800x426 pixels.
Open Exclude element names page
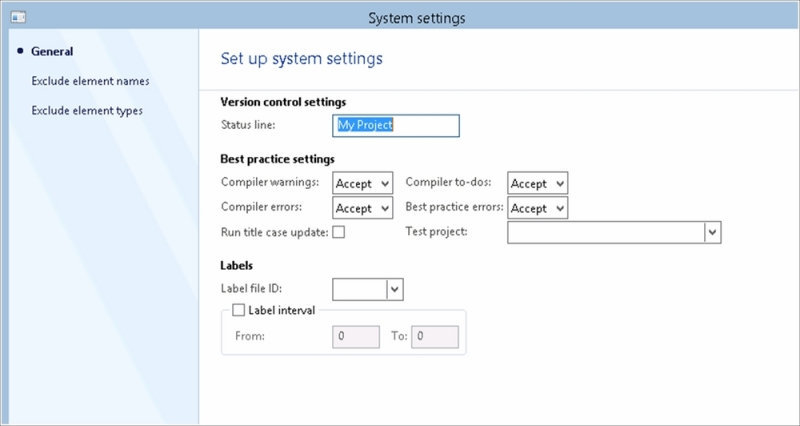pyautogui.click(x=90, y=81)
